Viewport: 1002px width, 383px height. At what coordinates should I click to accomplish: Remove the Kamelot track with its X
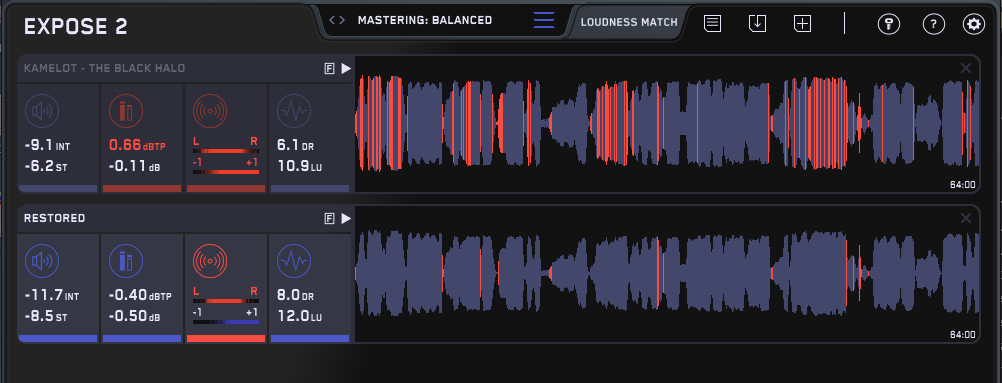point(966,68)
